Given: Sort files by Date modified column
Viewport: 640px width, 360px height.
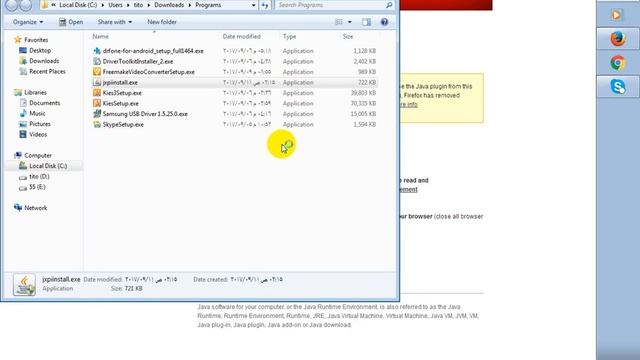Looking at the screenshot, I should [242, 36].
